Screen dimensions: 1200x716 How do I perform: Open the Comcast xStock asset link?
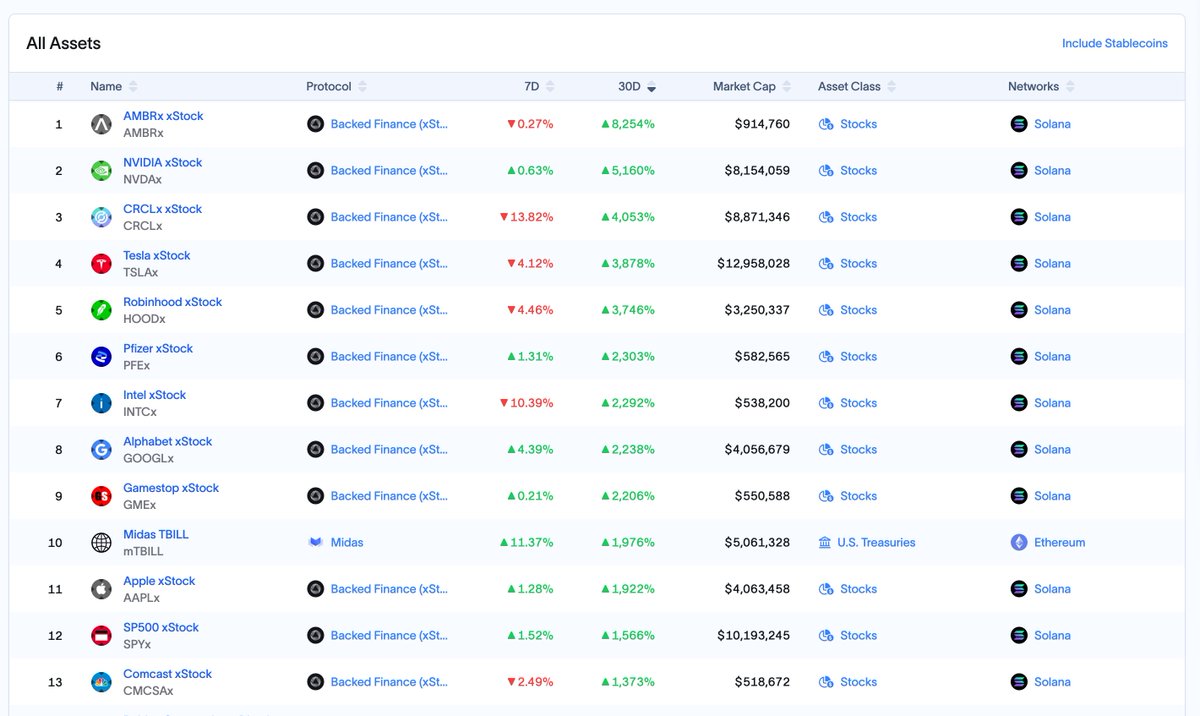click(167, 674)
